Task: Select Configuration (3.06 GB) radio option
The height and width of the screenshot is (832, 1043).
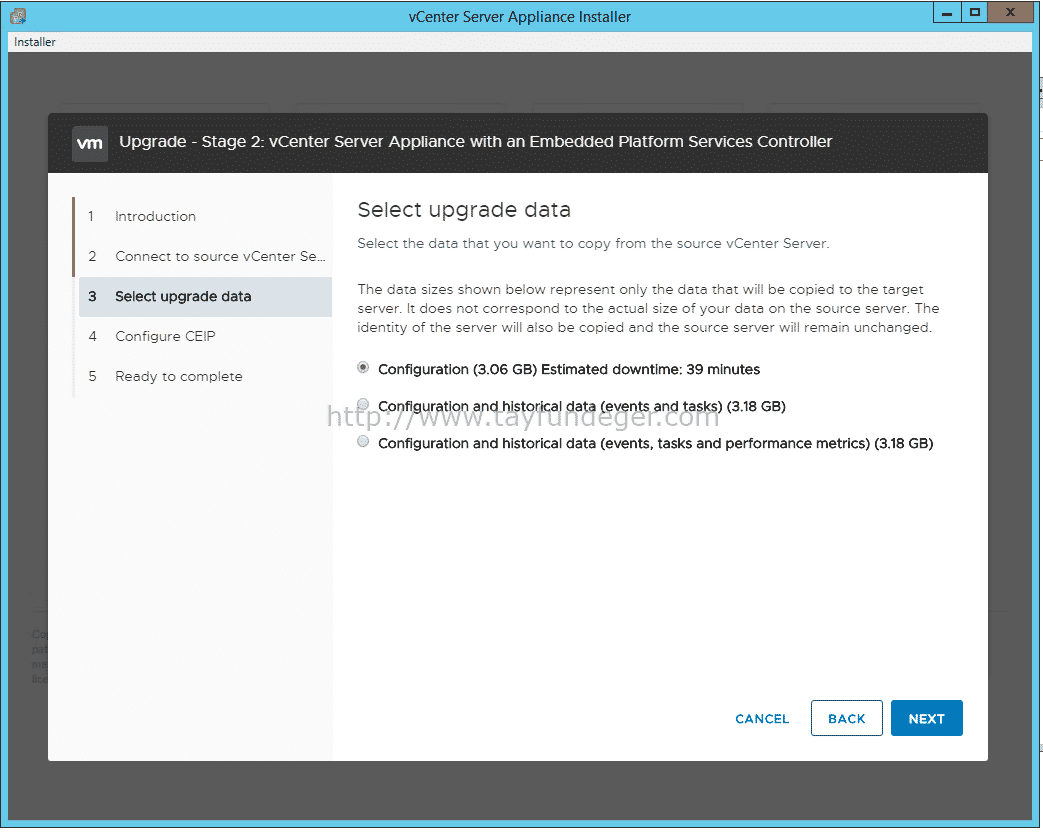Action: pyautogui.click(x=363, y=368)
